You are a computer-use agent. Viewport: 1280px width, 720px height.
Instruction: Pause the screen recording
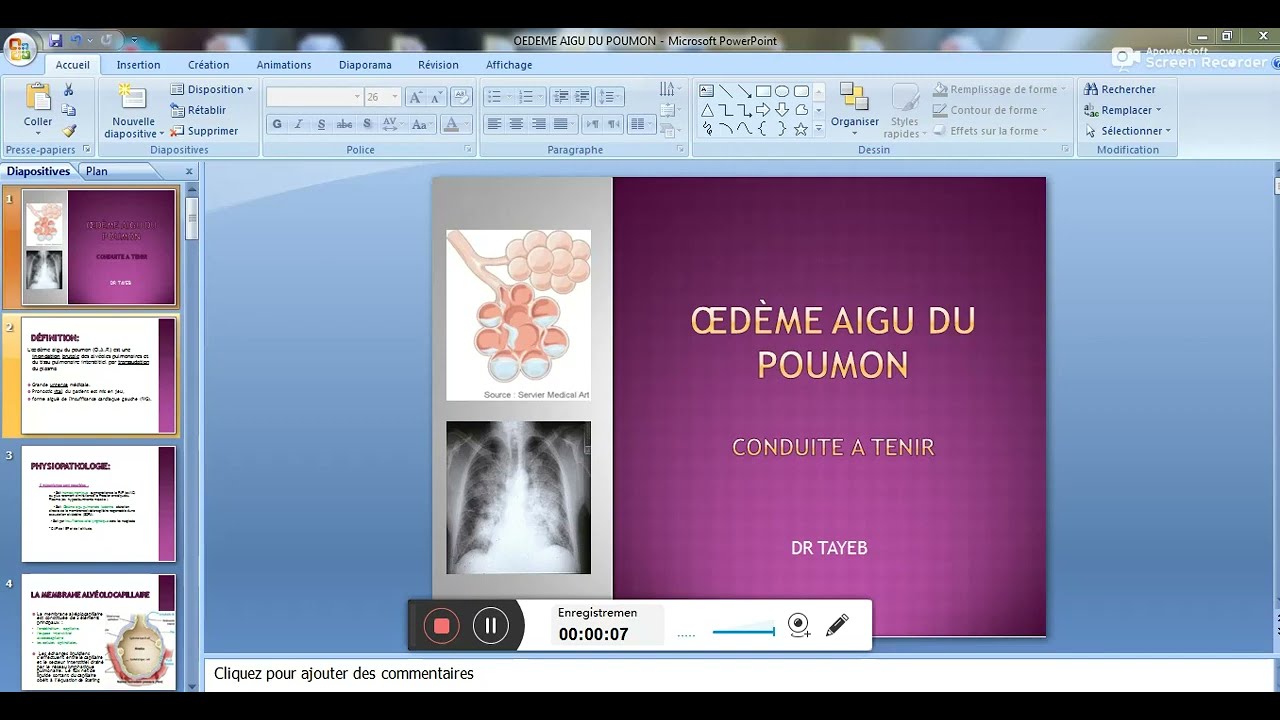(x=491, y=626)
